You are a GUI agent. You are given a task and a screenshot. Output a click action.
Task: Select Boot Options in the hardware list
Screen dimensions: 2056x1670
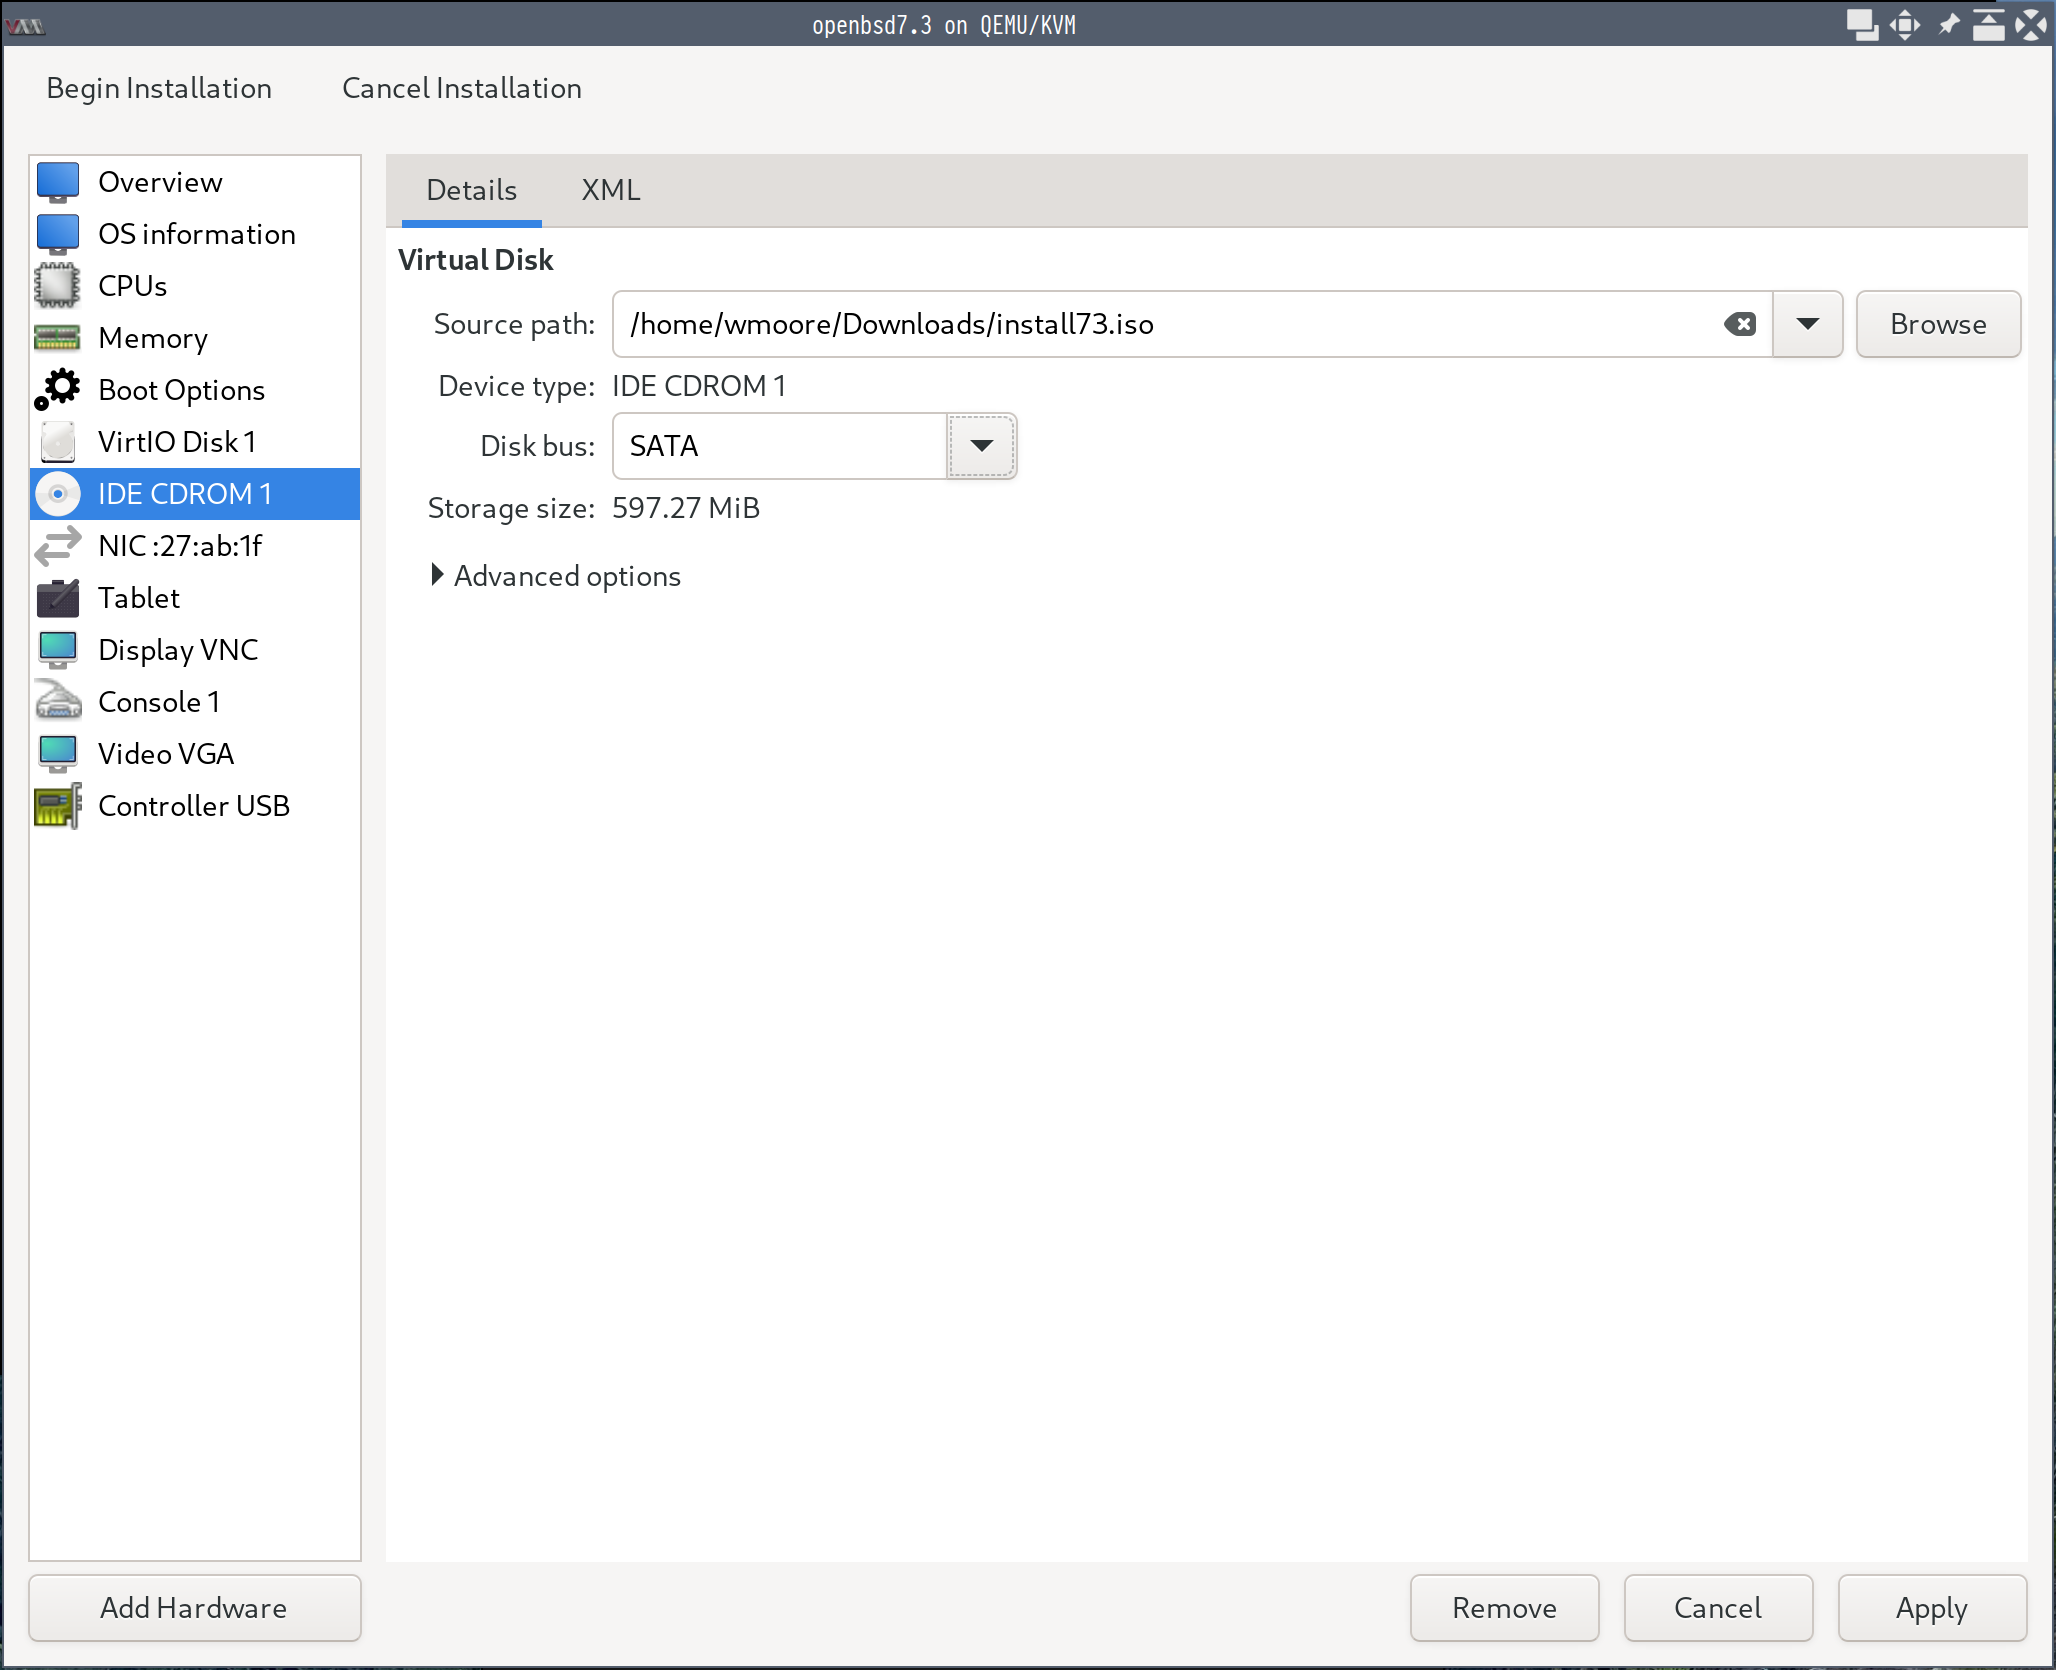pos(195,390)
